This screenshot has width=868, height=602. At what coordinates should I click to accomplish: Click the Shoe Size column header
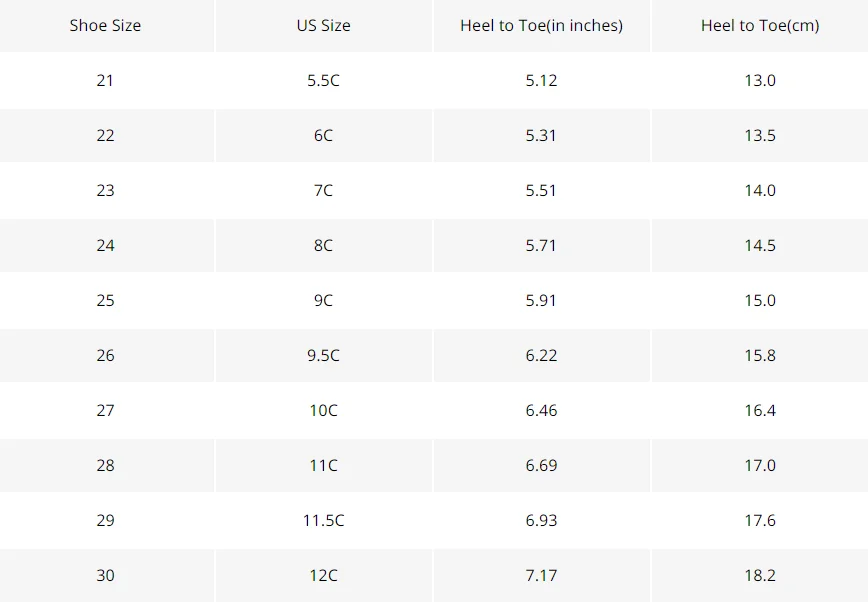coord(105,25)
